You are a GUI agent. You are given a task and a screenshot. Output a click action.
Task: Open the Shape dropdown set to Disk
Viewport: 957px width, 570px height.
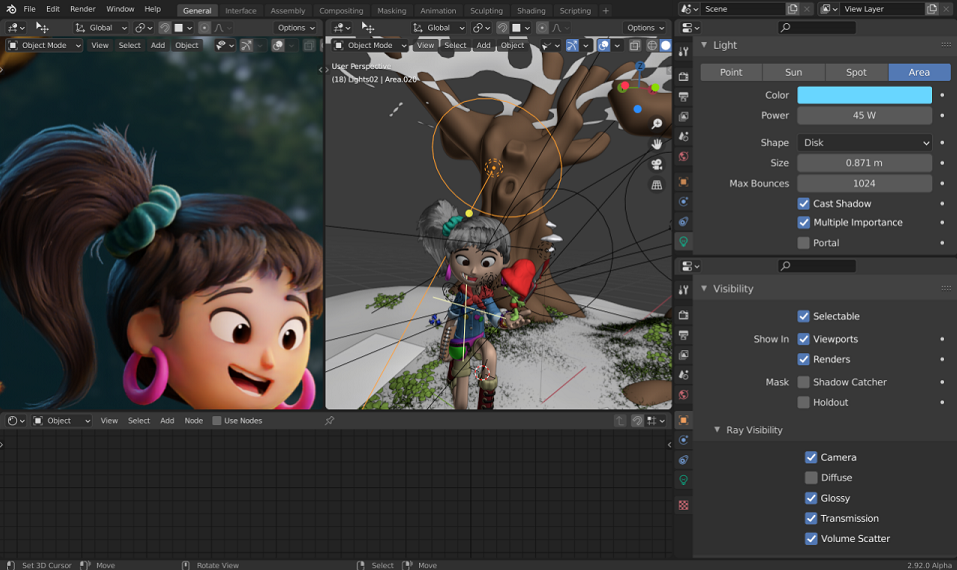[864, 142]
